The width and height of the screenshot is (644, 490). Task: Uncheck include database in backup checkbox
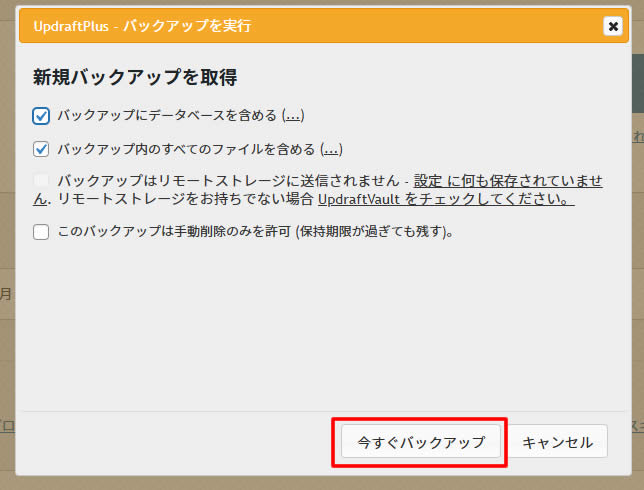(x=41, y=116)
